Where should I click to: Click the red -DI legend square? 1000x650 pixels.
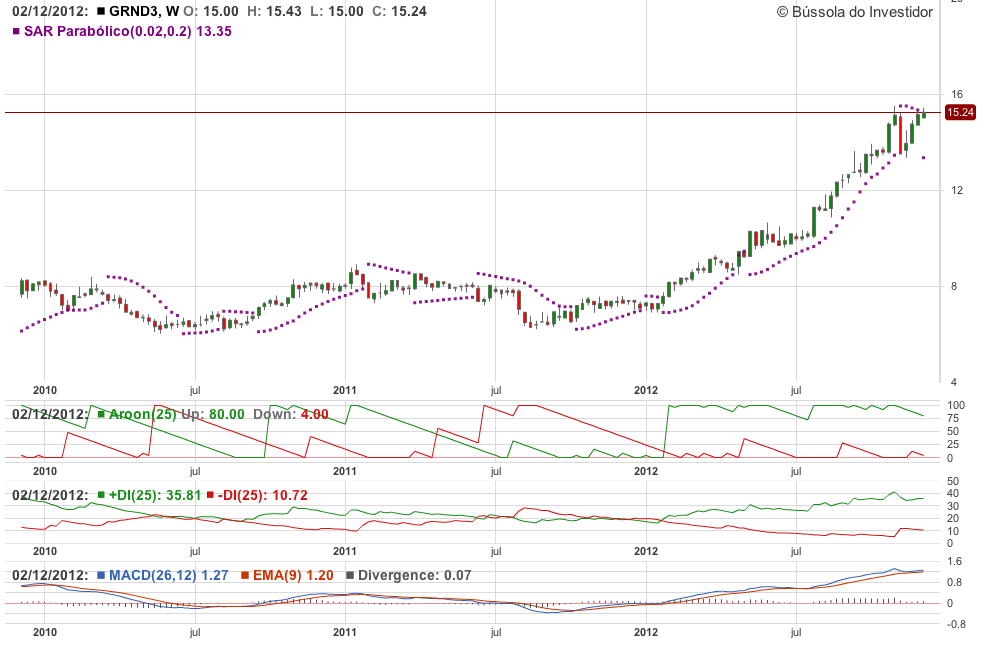point(210,495)
